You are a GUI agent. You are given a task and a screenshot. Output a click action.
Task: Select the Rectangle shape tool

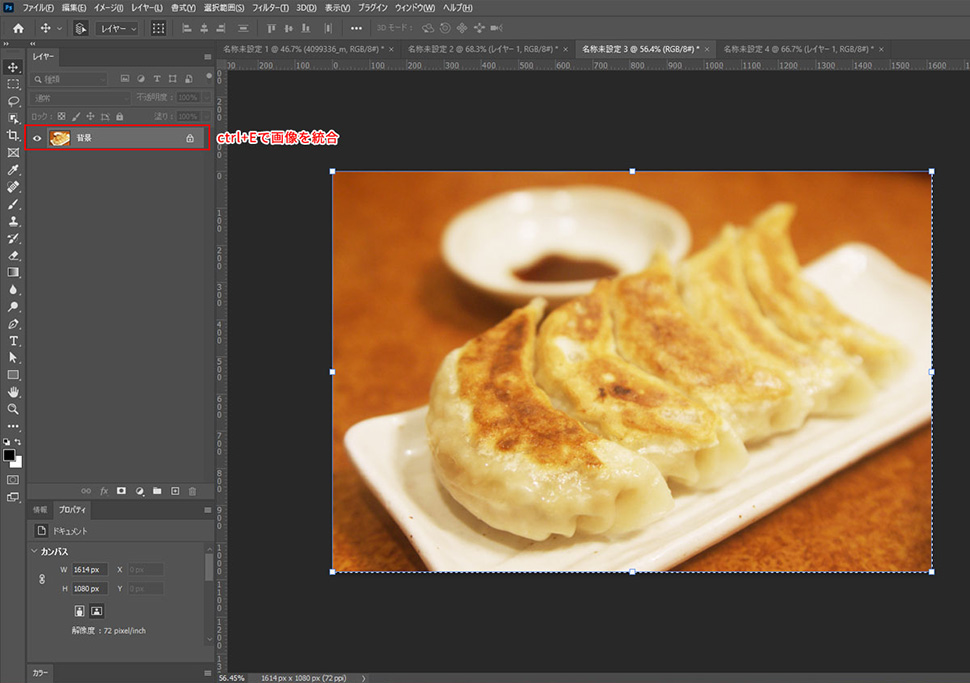pyautogui.click(x=13, y=375)
